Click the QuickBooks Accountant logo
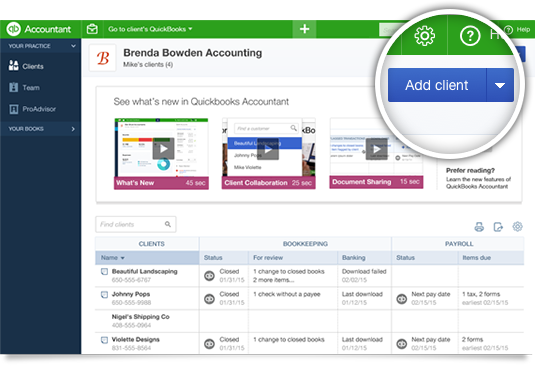The image size is (535, 372). [39, 29]
